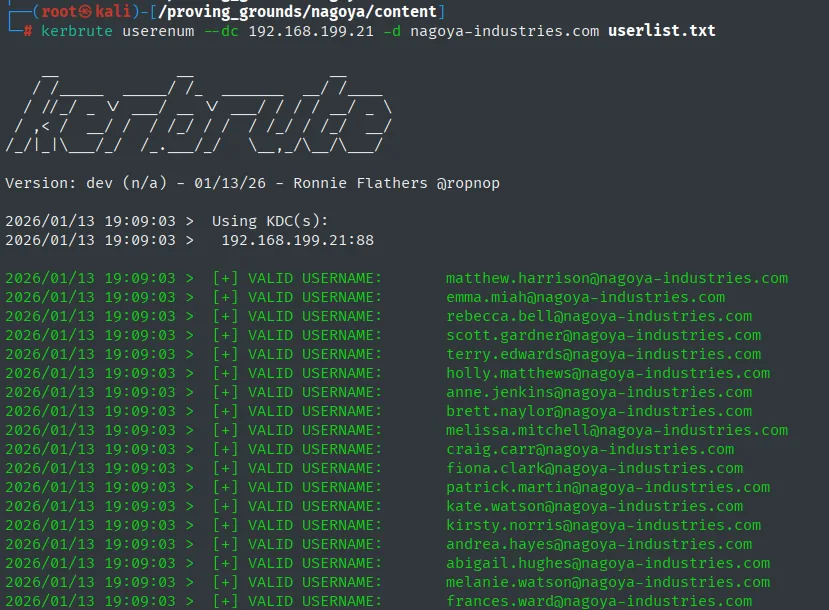Screen dimensions: 829x610
Task: Click fiona.clark@nagoya-industries.com username
Action: click(594, 468)
